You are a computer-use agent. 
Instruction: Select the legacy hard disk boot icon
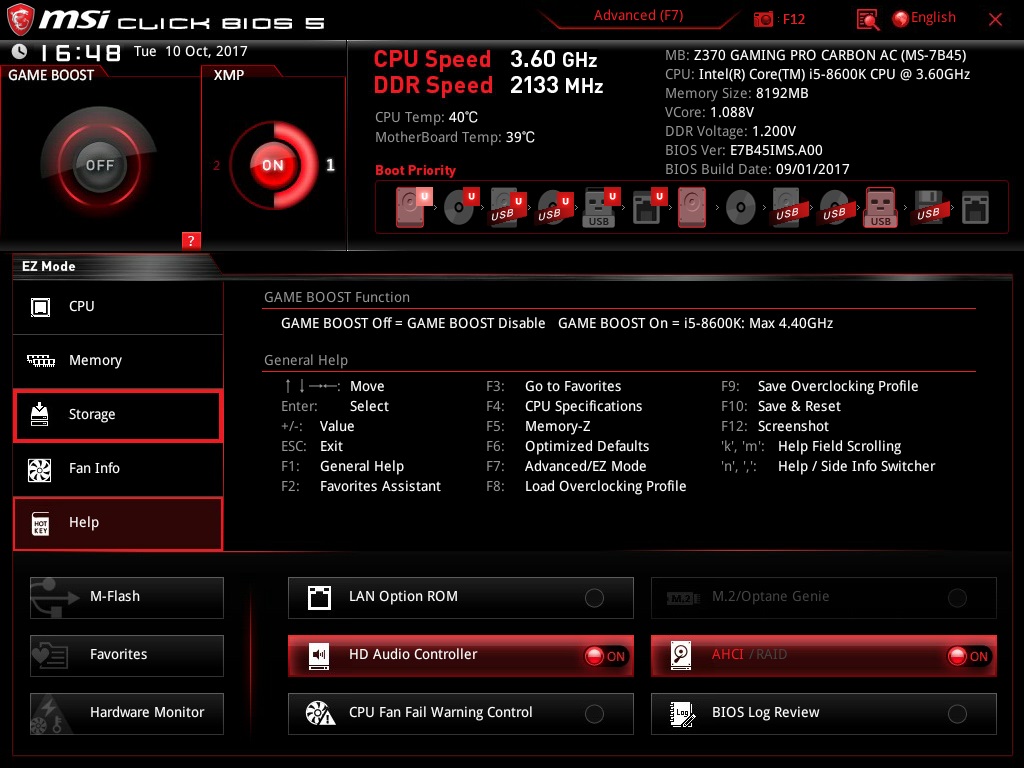[692, 207]
